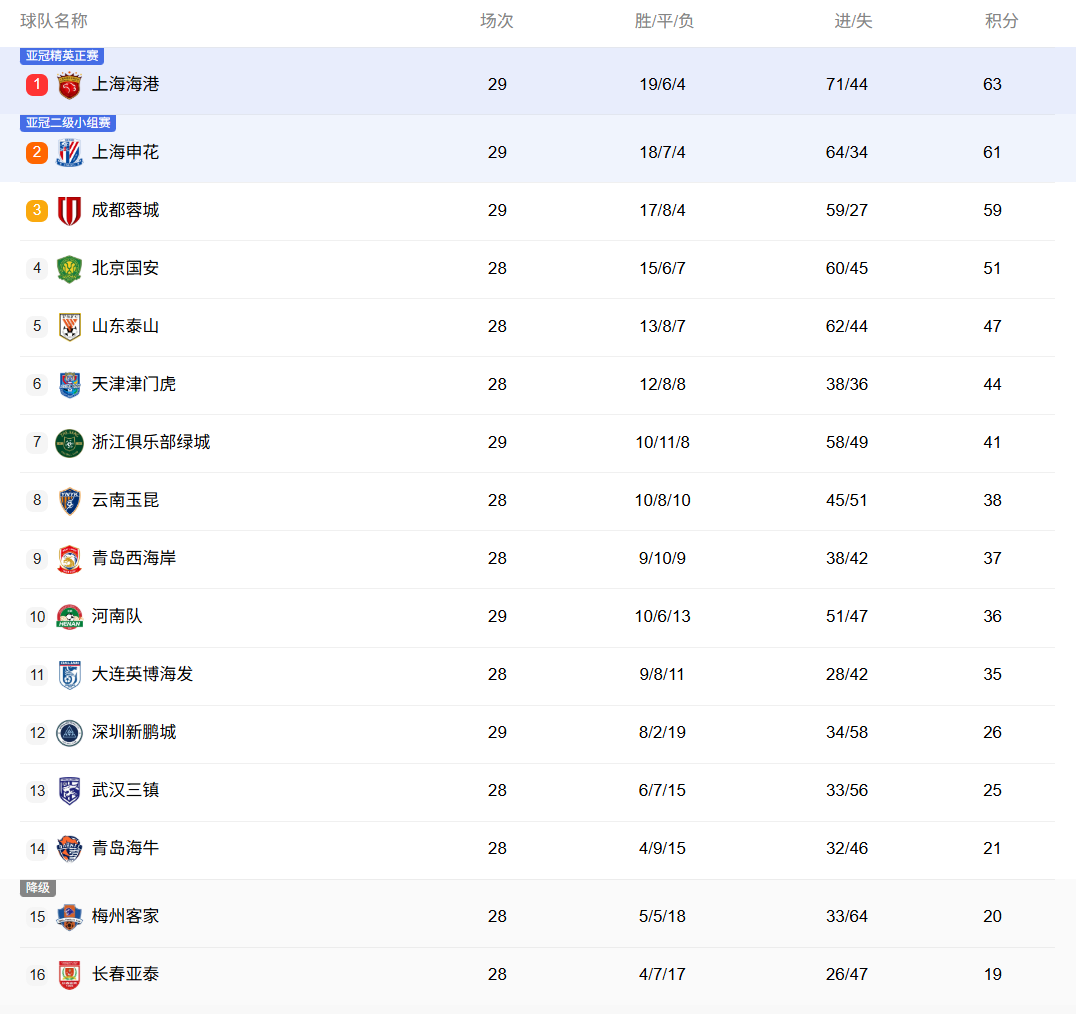This screenshot has height=1019, width=1076.
Task: Click the Changchun Yatai (长春亚泰) team crest
Action: point(69,975)
